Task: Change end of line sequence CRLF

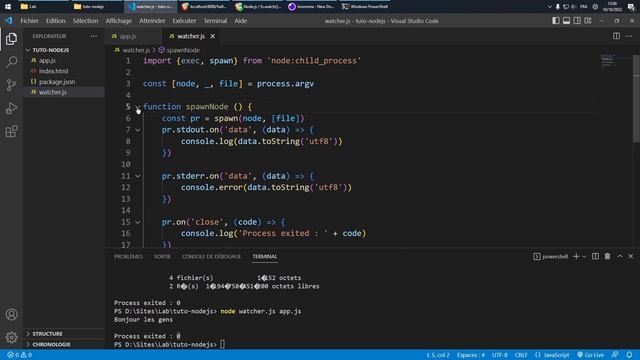Action: coord(521,355)
